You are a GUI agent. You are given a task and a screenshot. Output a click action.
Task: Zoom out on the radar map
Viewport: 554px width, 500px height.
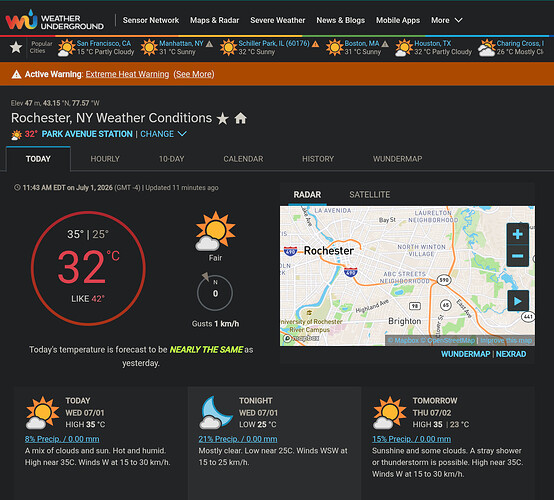pos(518,256)
